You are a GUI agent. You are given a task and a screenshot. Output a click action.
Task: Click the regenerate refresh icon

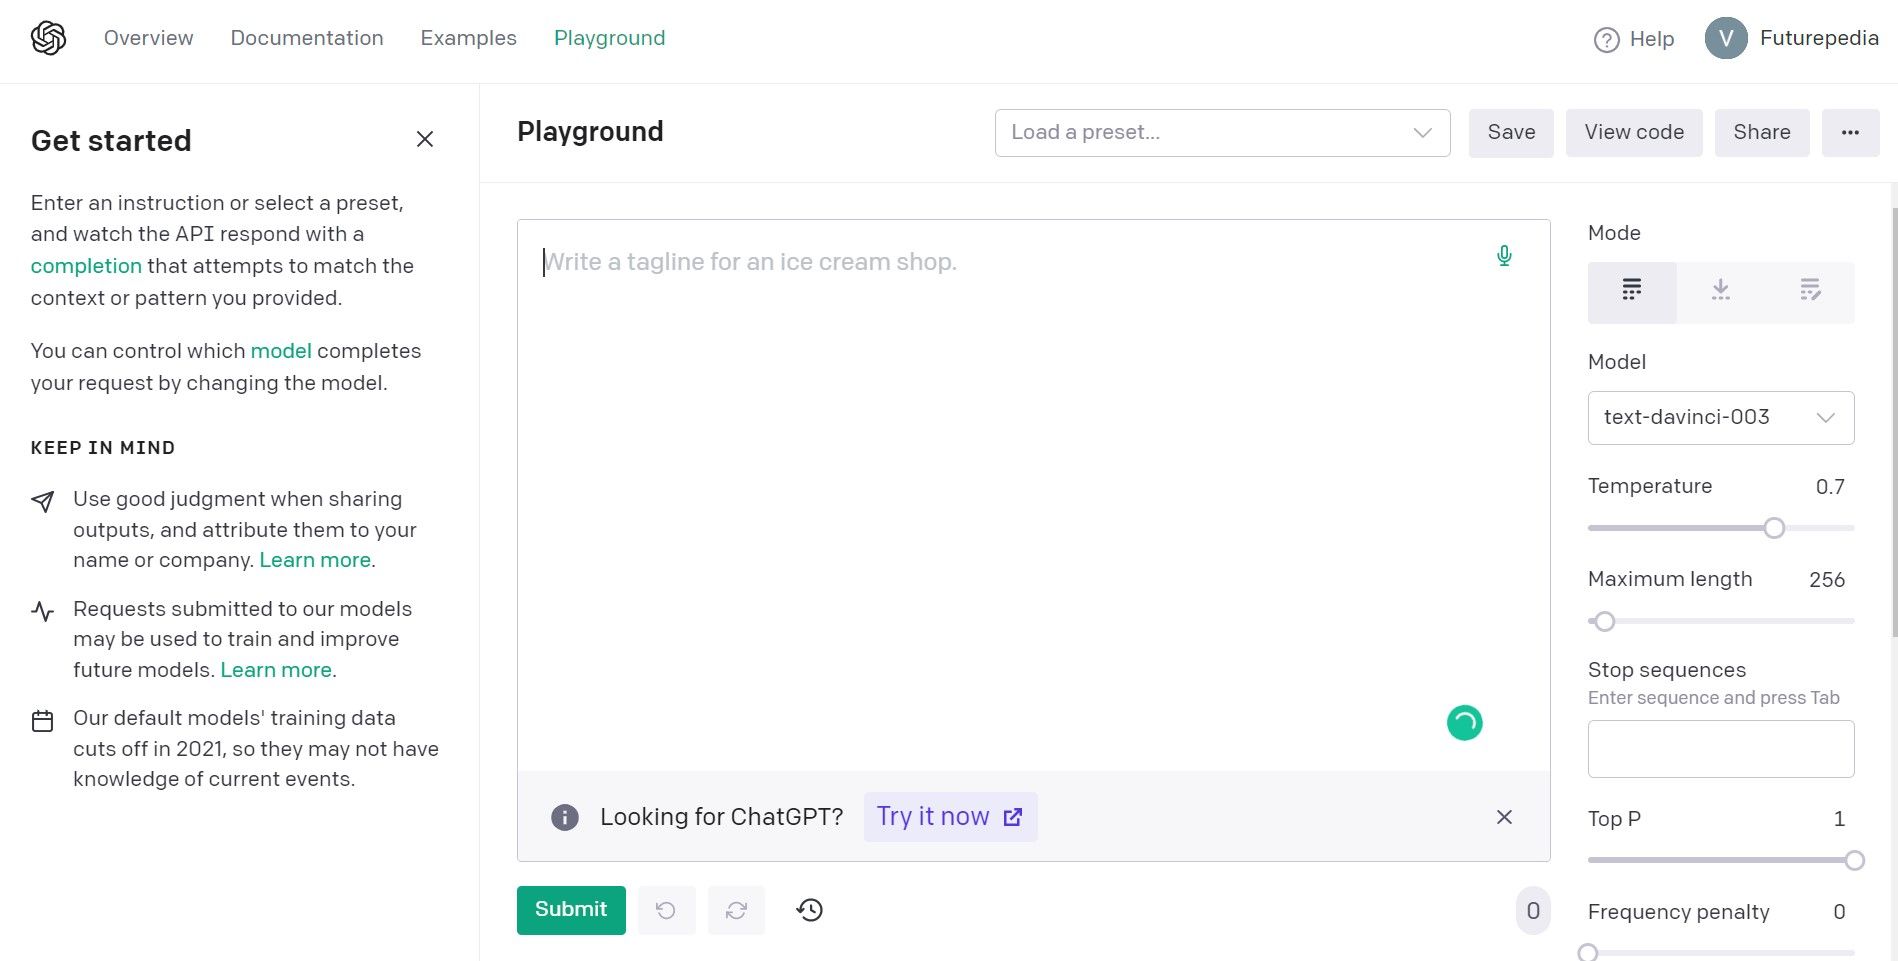pos(736,910)
